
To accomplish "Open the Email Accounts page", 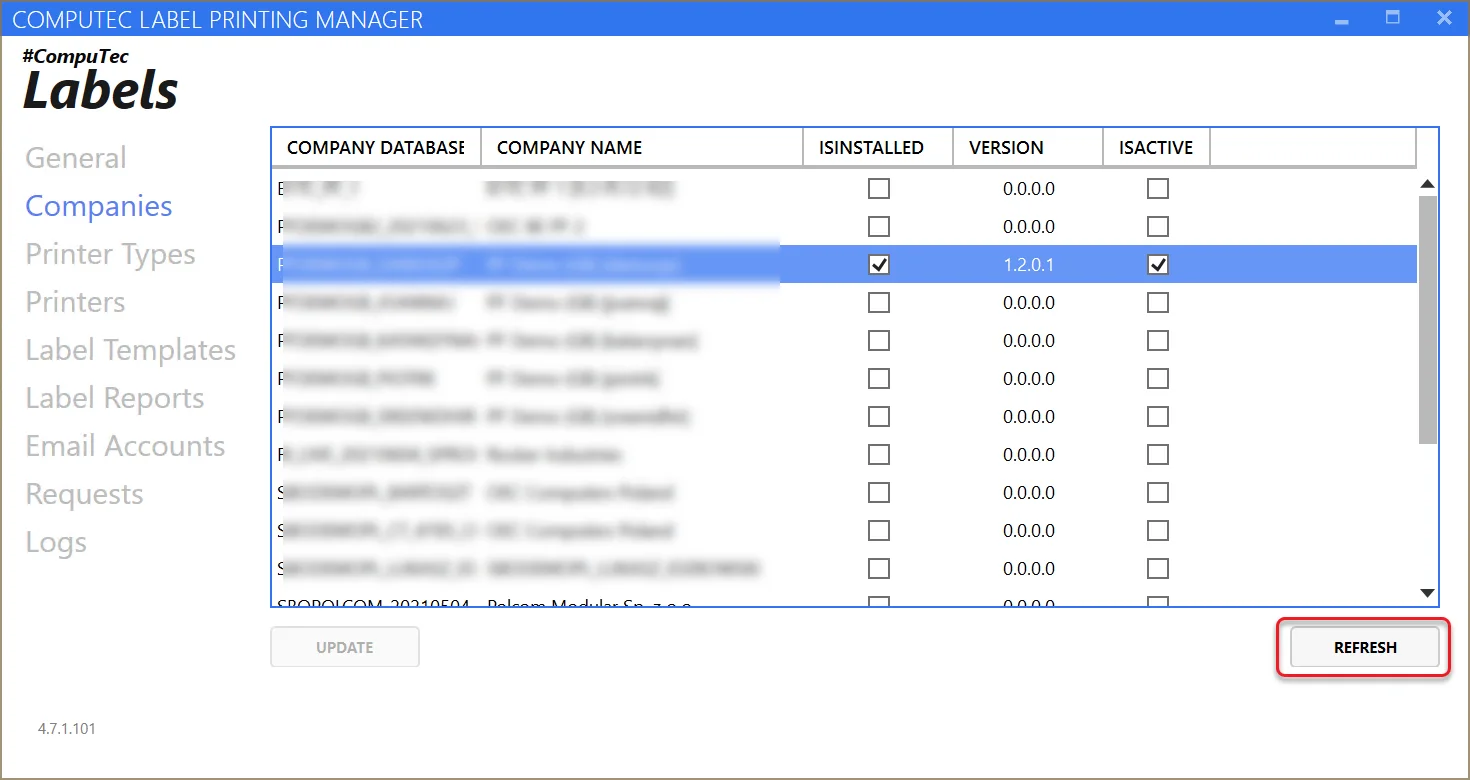I will coord(125,446).
